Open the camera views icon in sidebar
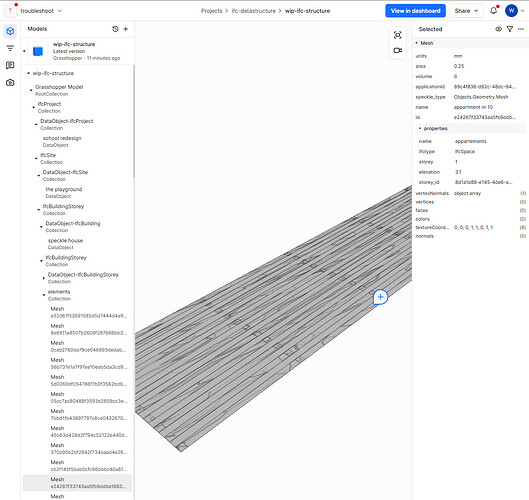529x500 pixels. click(10, 82)
